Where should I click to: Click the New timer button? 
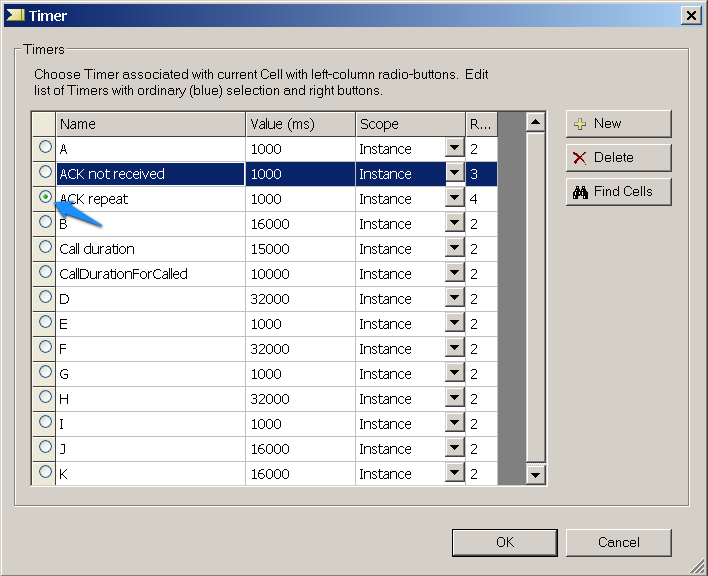coord(618,124)
